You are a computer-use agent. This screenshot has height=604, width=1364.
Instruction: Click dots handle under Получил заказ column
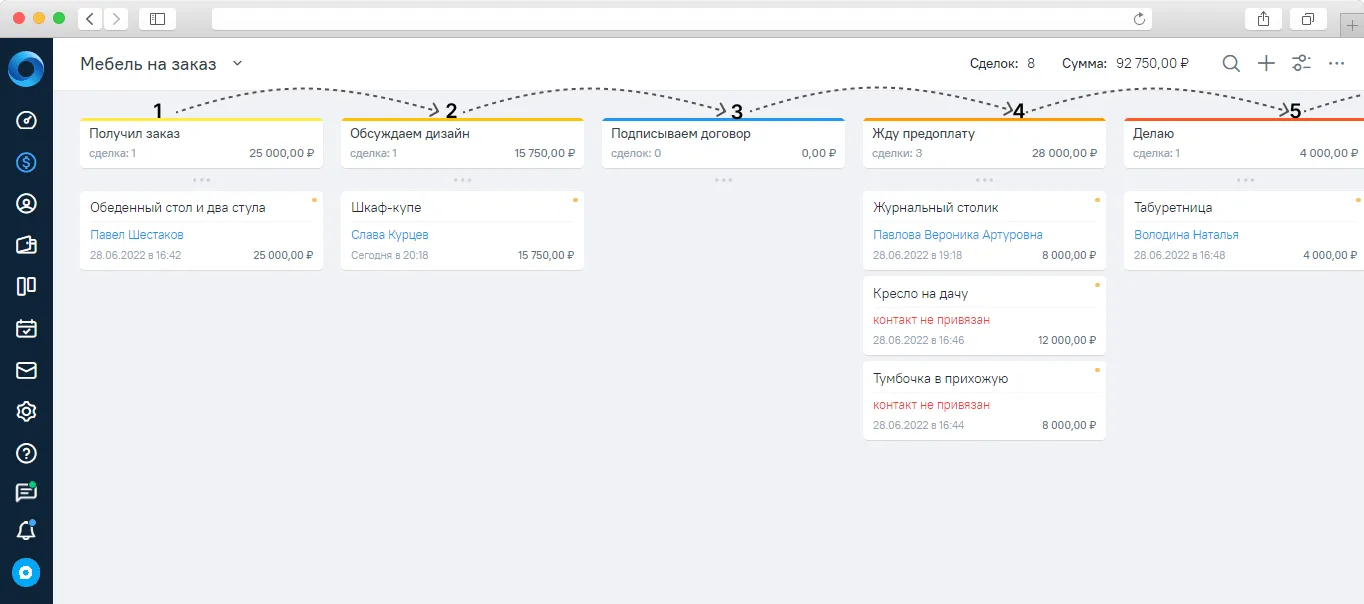tap(201, 180)
